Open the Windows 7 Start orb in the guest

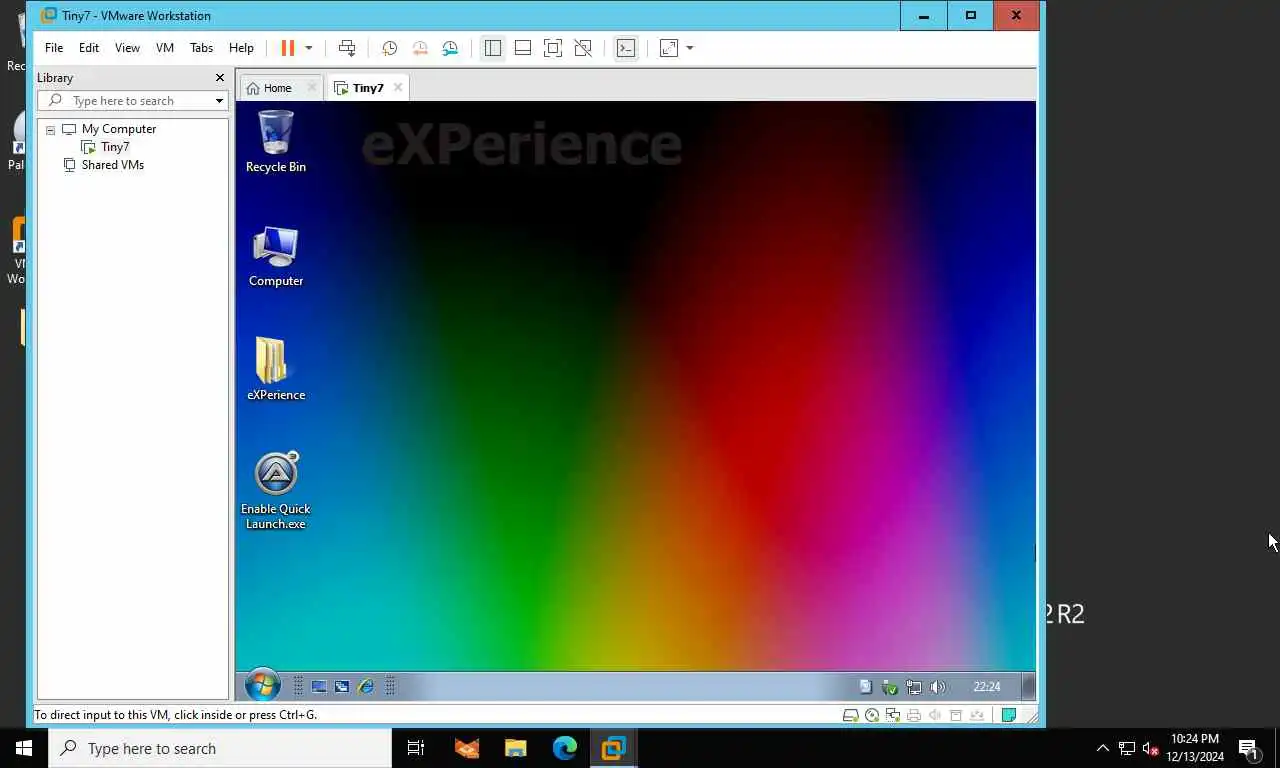263,686
